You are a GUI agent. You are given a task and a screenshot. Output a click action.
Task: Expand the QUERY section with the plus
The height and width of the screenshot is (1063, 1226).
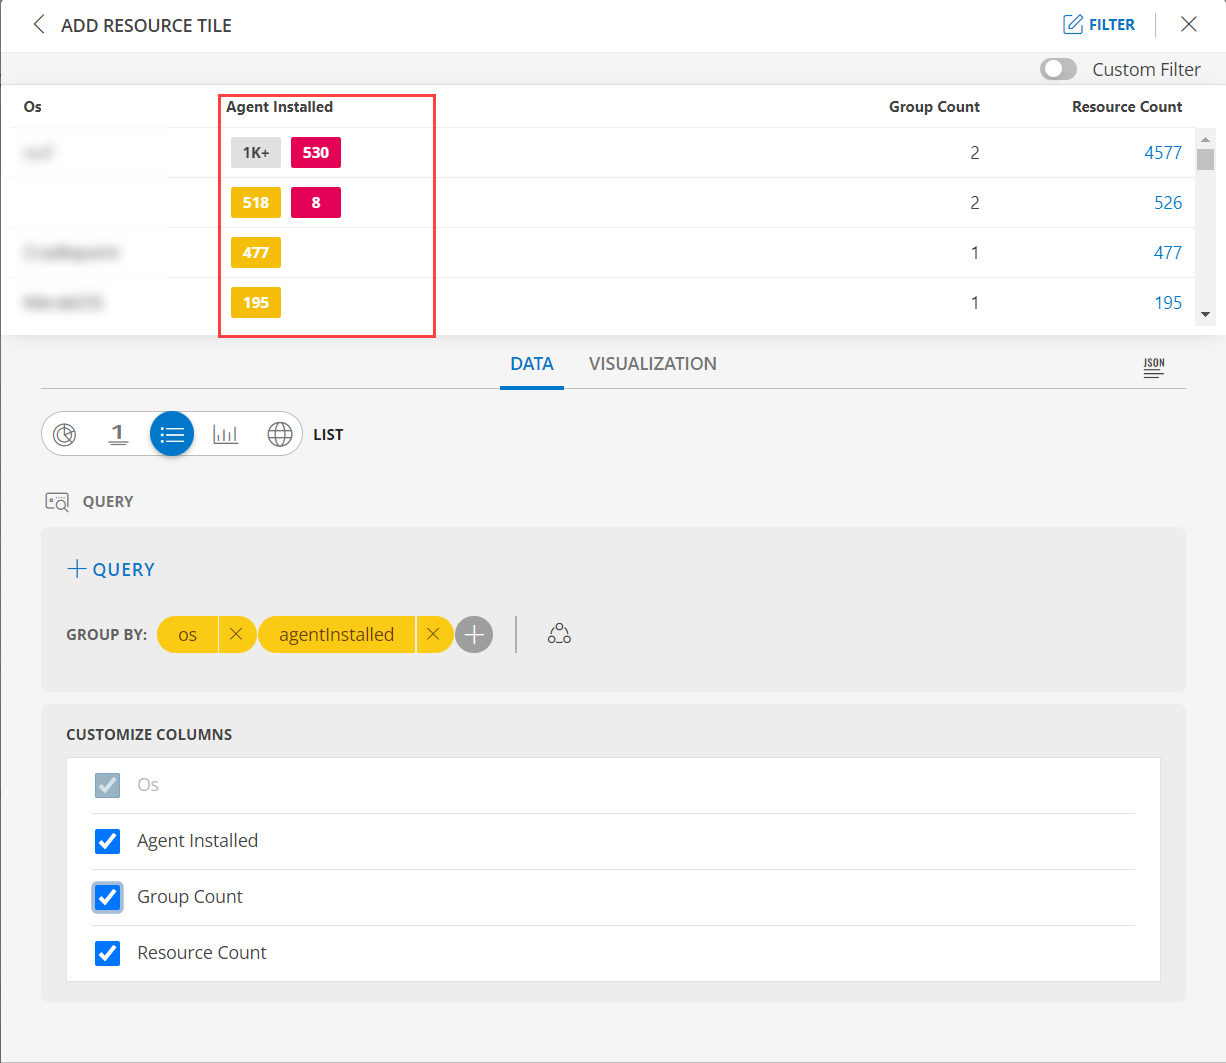[110, 569]
